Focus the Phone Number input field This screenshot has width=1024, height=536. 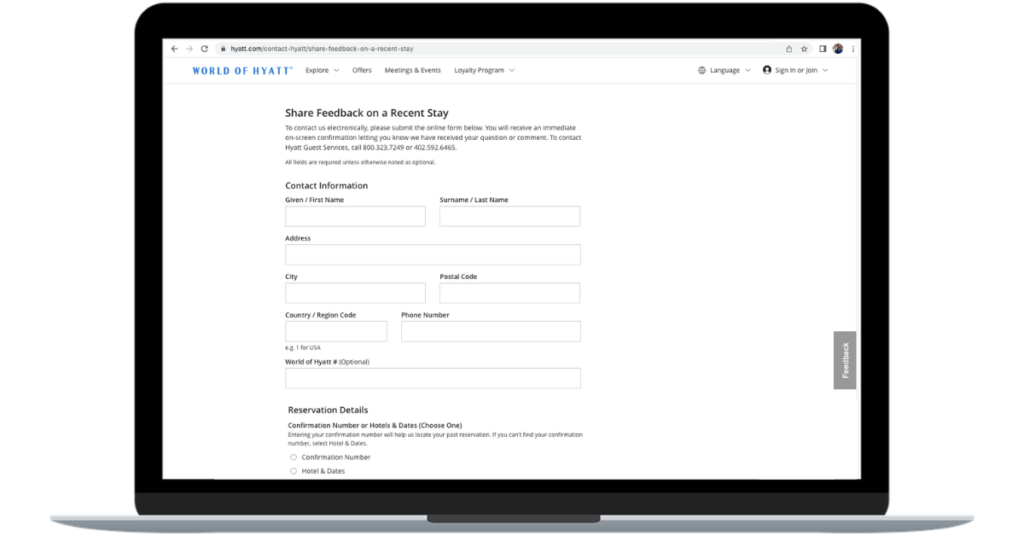coord(490,332)
